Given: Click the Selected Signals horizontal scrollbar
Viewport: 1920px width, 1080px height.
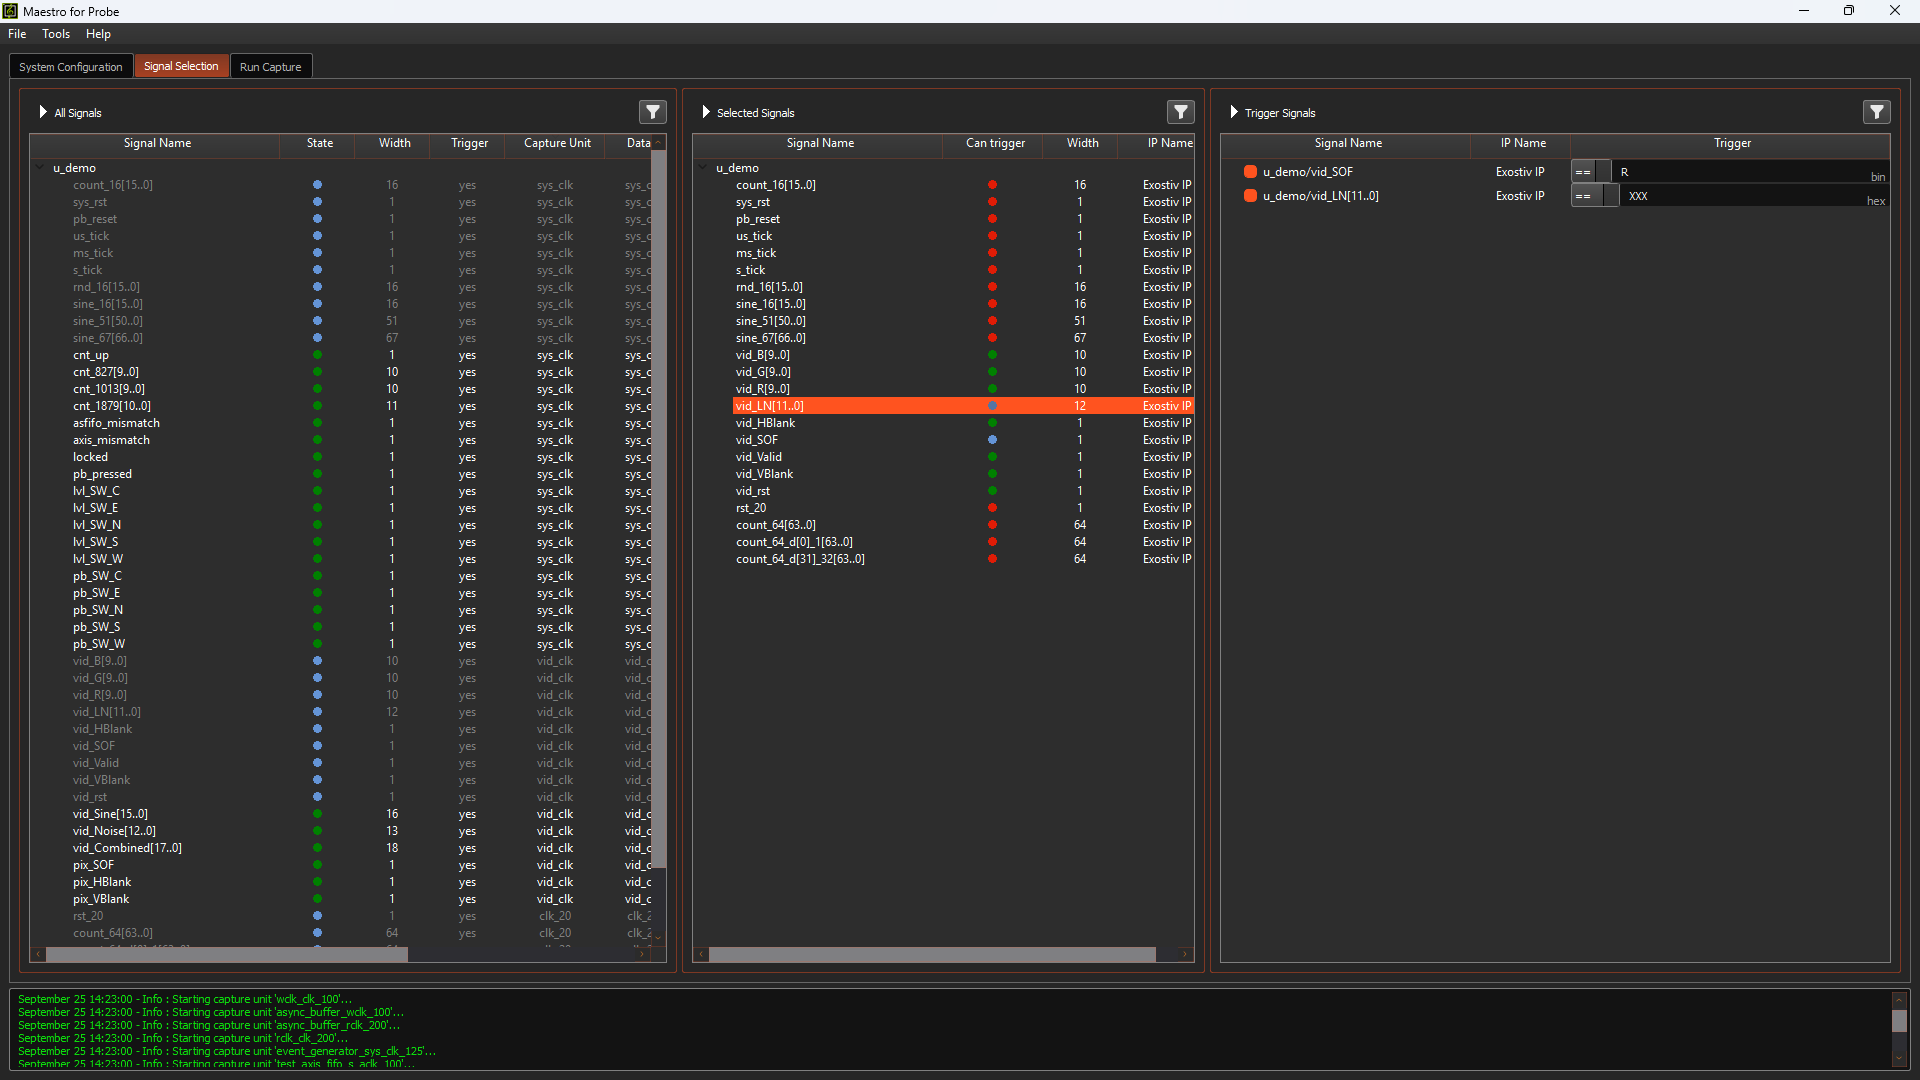Looking at the screenshot, I should coord(932,955).
